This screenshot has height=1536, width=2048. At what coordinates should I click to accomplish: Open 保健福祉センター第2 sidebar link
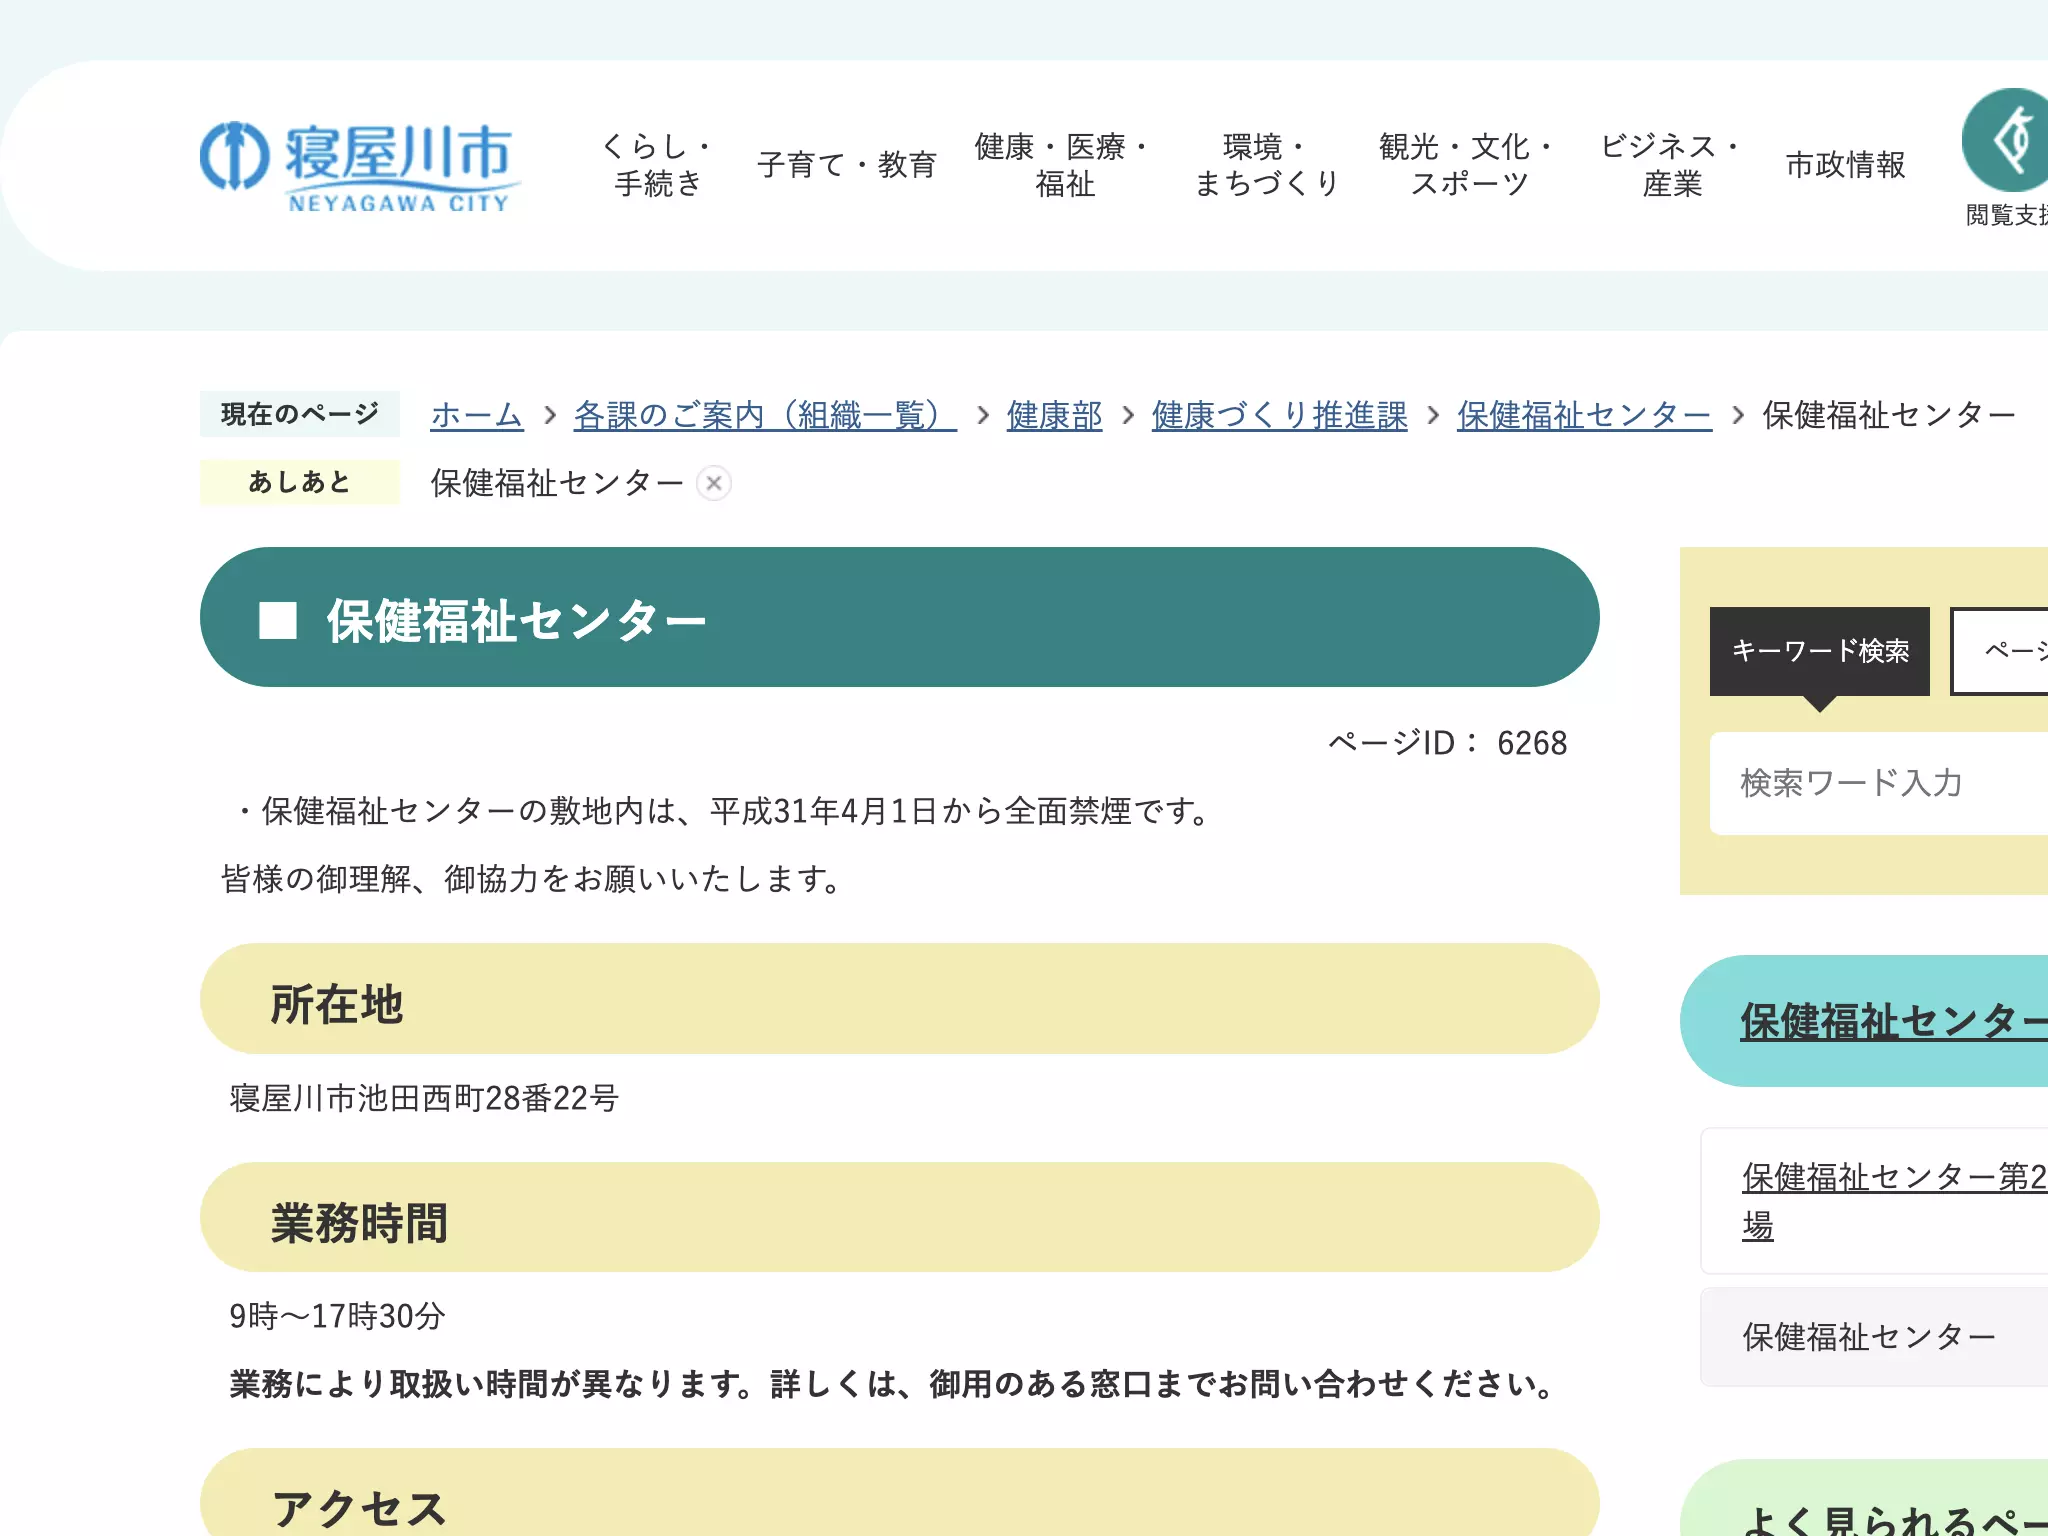(x=1893, y=1201)
